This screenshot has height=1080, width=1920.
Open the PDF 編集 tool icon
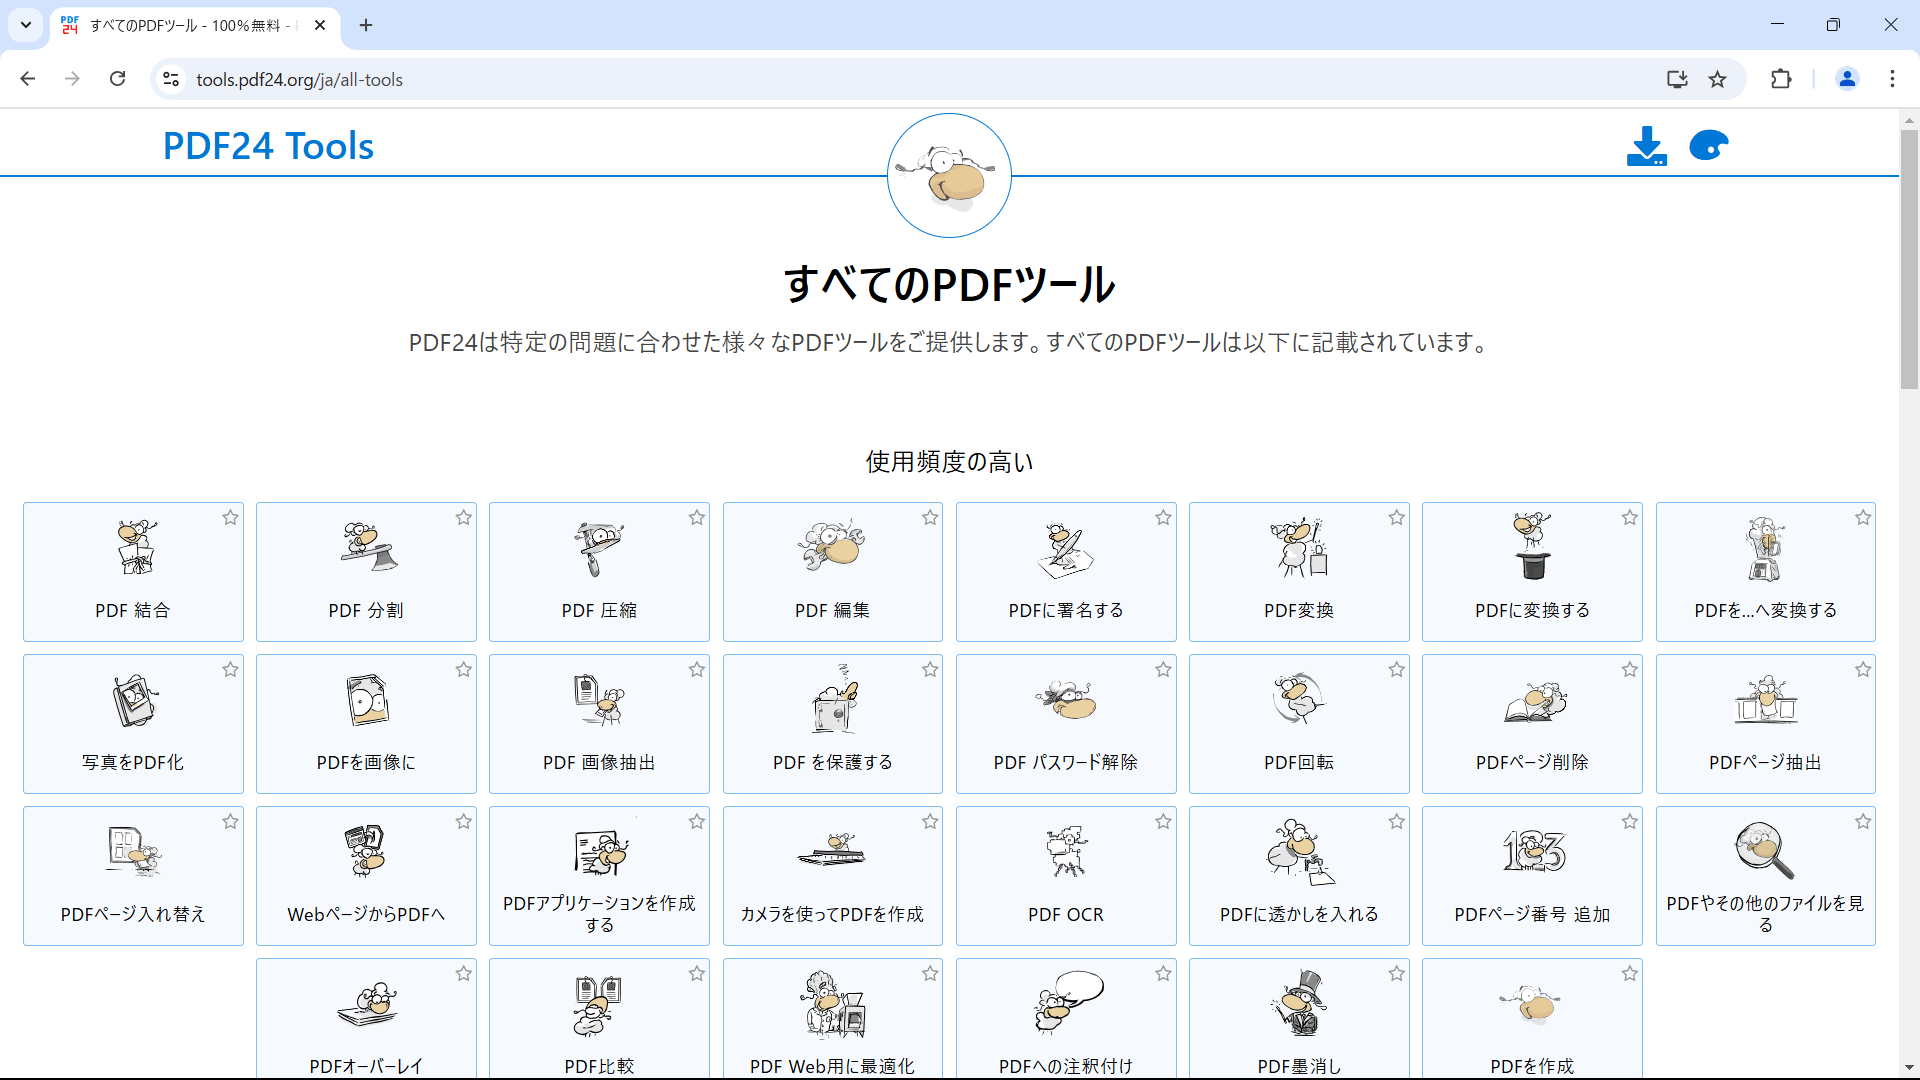(832, 548)
